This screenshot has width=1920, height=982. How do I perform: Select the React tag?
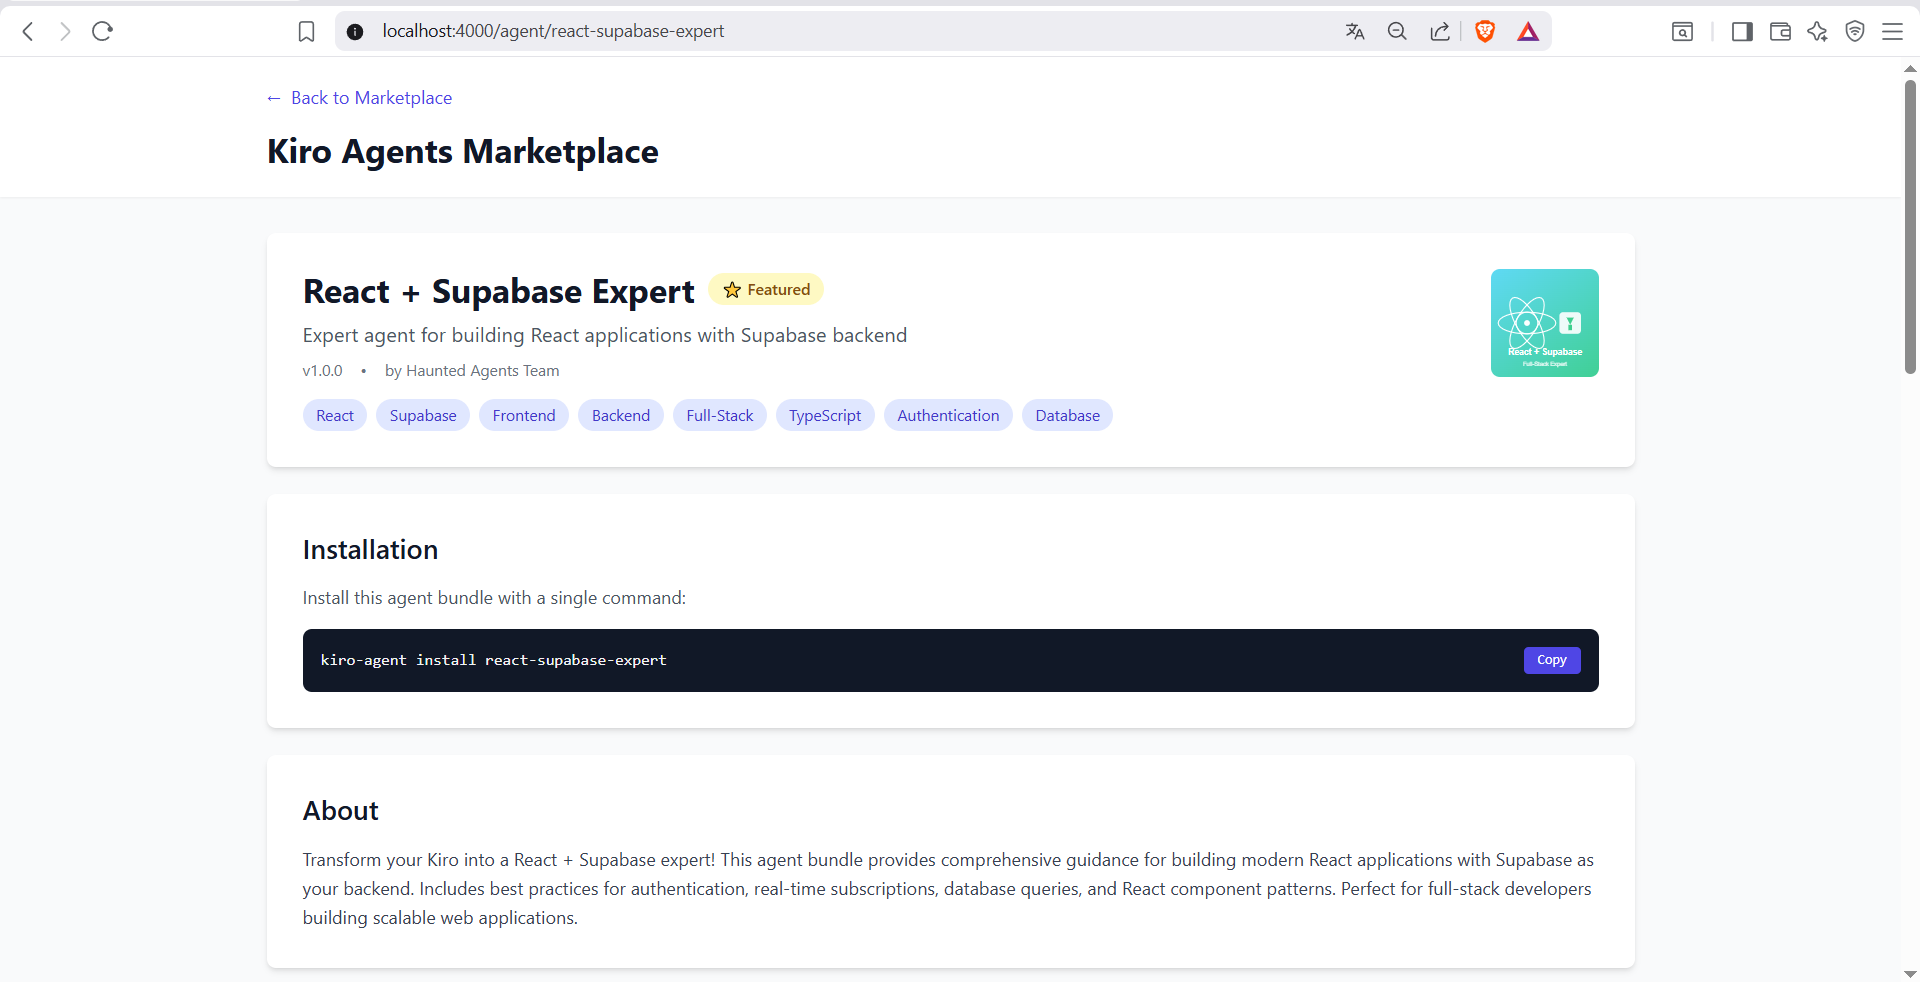click(335, 416)
